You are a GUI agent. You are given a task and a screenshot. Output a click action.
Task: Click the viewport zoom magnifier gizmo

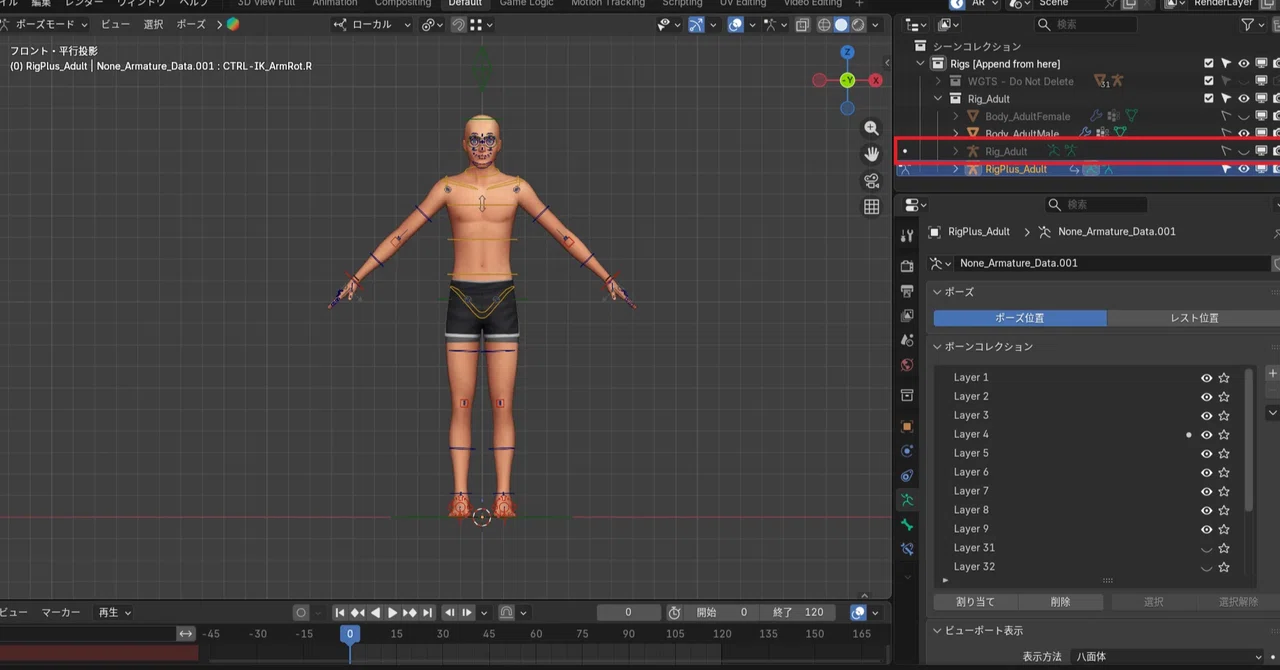[x=872, y=128]
